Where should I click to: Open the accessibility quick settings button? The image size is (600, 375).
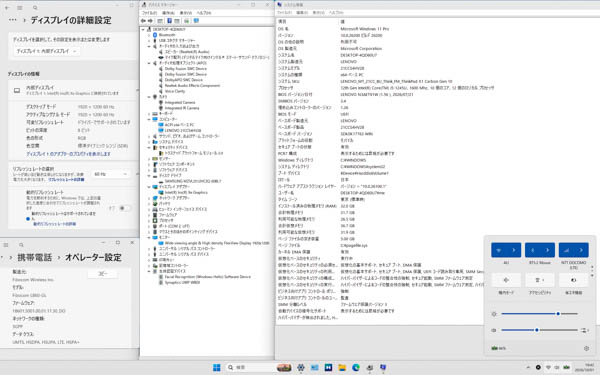(x=540, y=280)
